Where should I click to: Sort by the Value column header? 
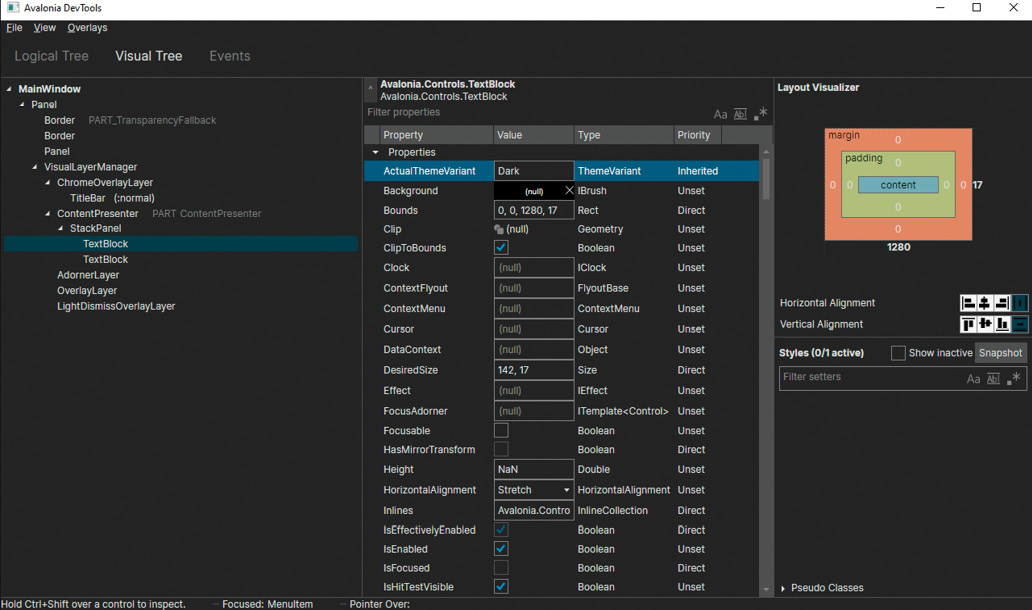(534, 135)
